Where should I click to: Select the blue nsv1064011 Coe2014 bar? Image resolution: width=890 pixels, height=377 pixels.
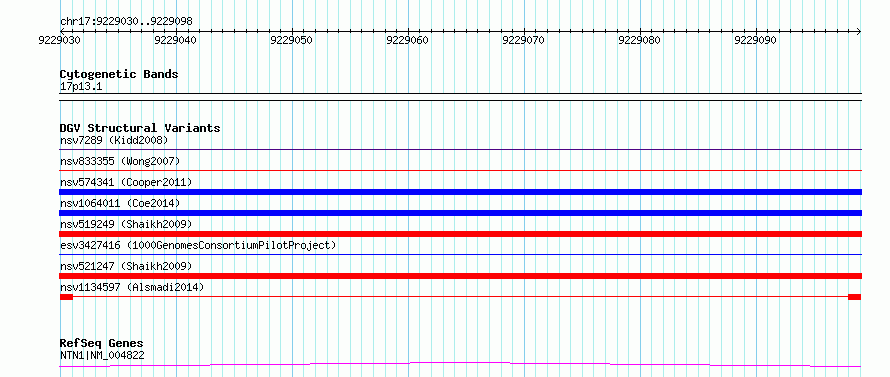pyautogui.click(x=460, y=213)
